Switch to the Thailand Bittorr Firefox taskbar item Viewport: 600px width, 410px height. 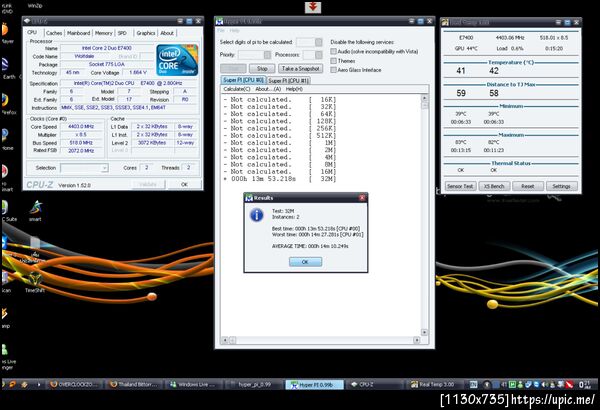coord(134,384)
